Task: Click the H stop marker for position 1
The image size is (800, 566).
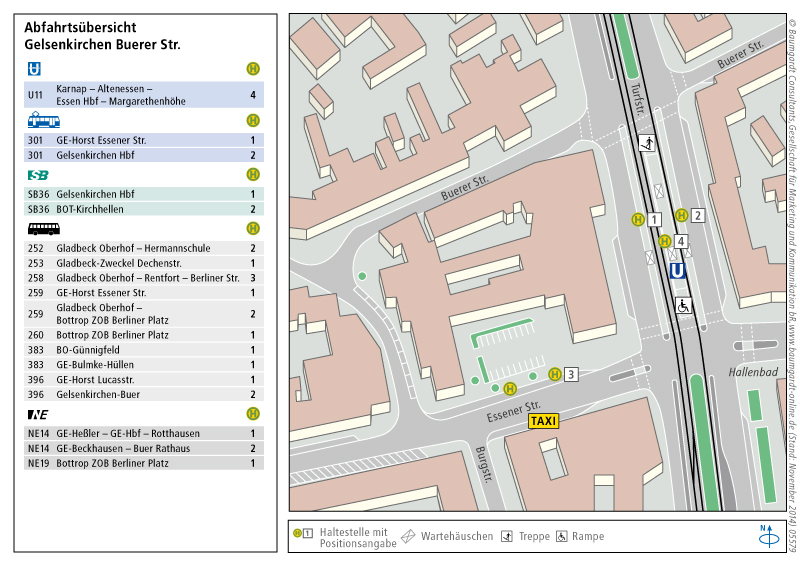Action: 638,219
